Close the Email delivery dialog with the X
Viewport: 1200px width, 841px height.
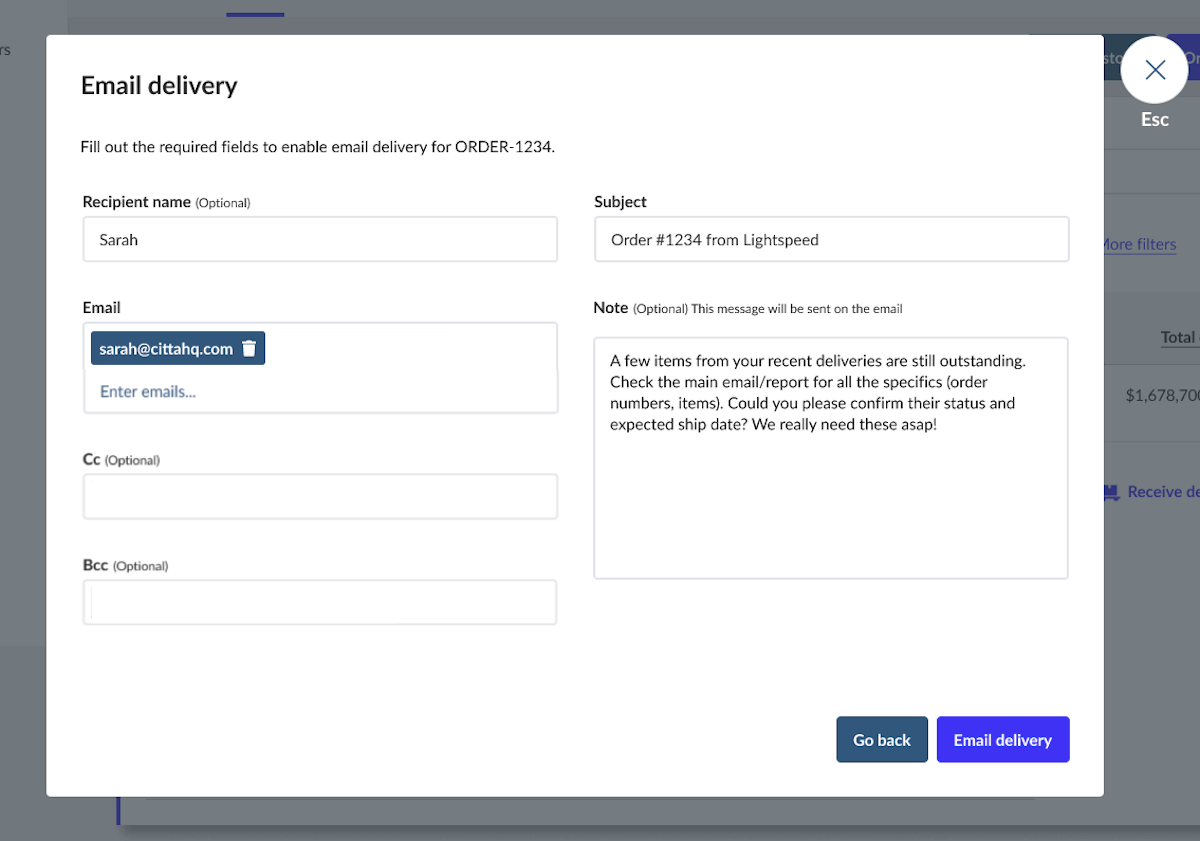[1154, 70]
